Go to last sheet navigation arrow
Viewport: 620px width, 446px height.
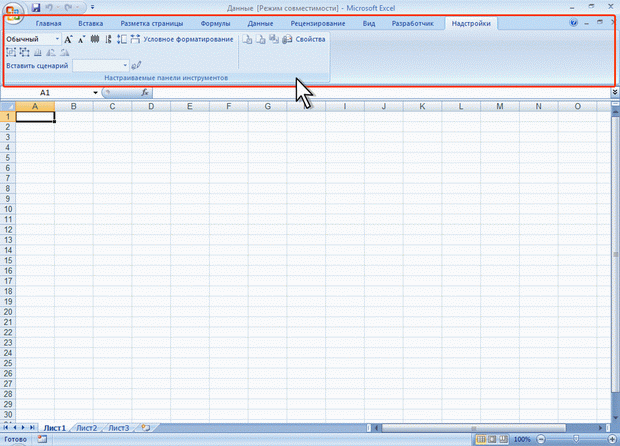tap(32, 428)
